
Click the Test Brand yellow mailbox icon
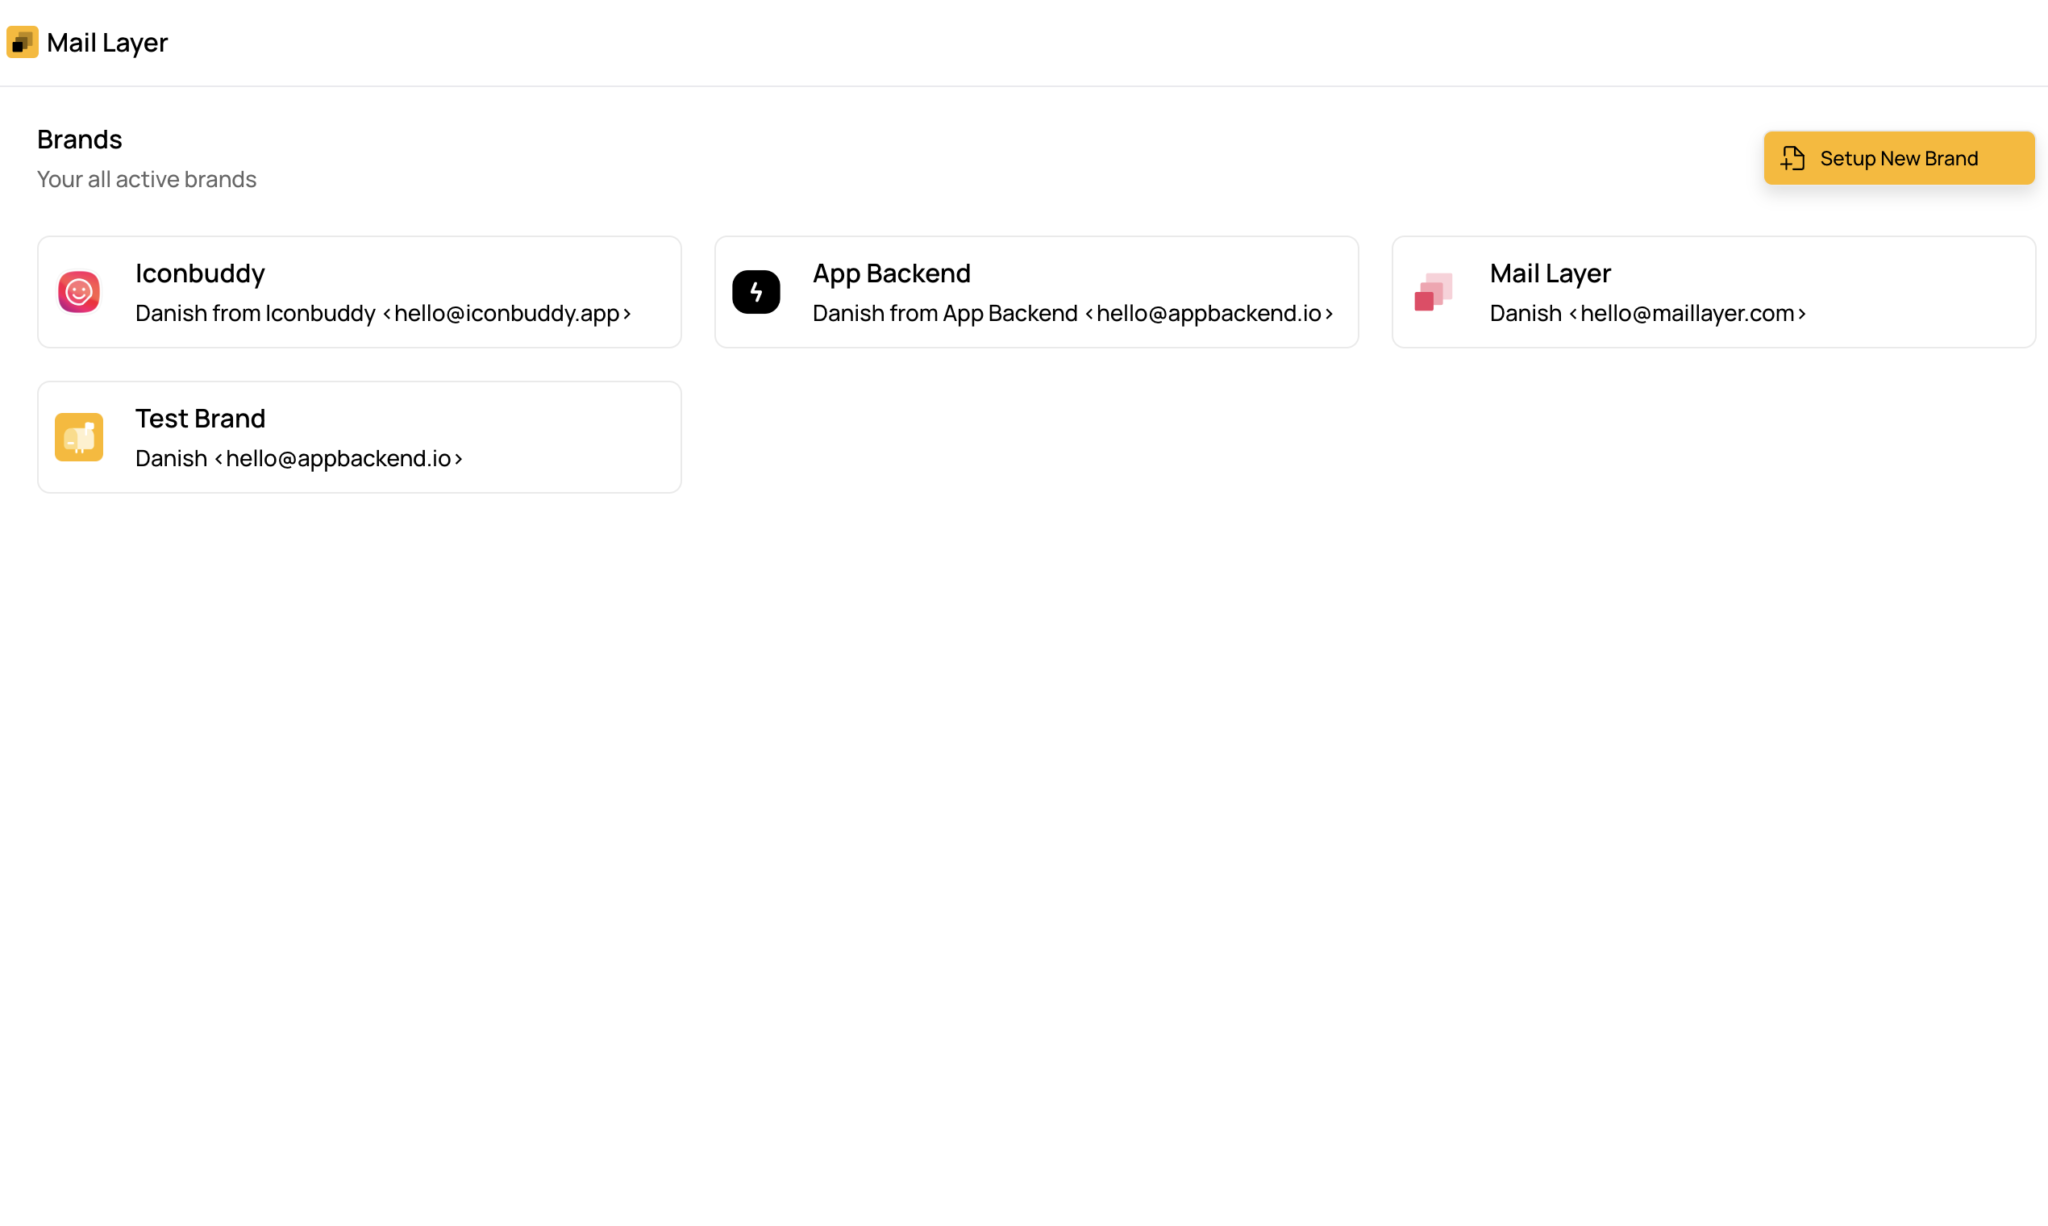pyautogui.click(x=79, y=437)
